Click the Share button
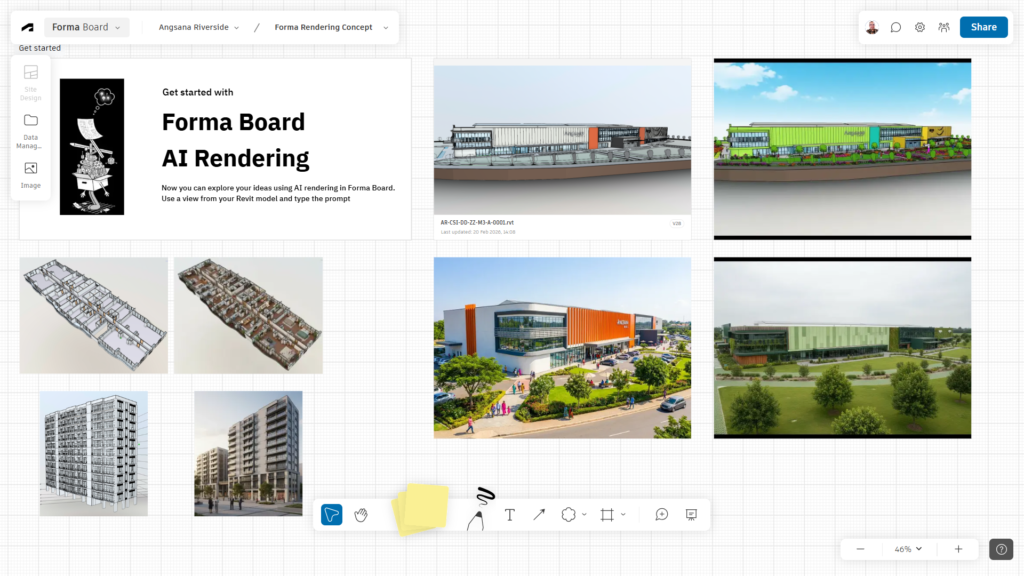This screenshot has width=1024, height=576. click(983, 27)
